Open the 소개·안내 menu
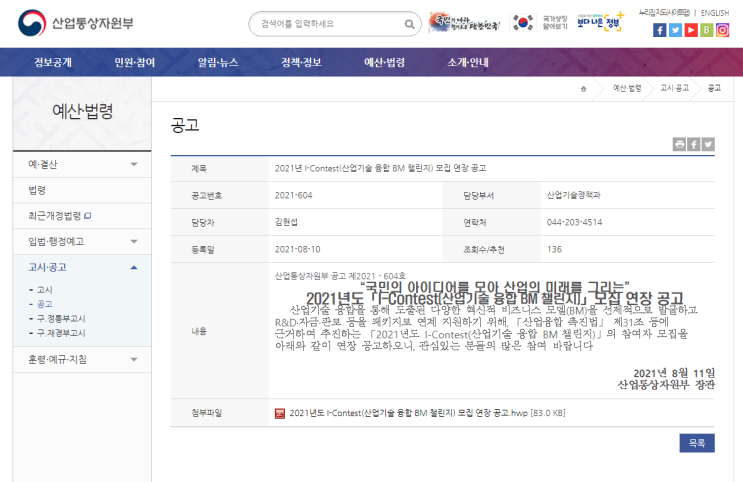Screen dimensions: 743x482 pyautogui.click(x=468, y=62)
